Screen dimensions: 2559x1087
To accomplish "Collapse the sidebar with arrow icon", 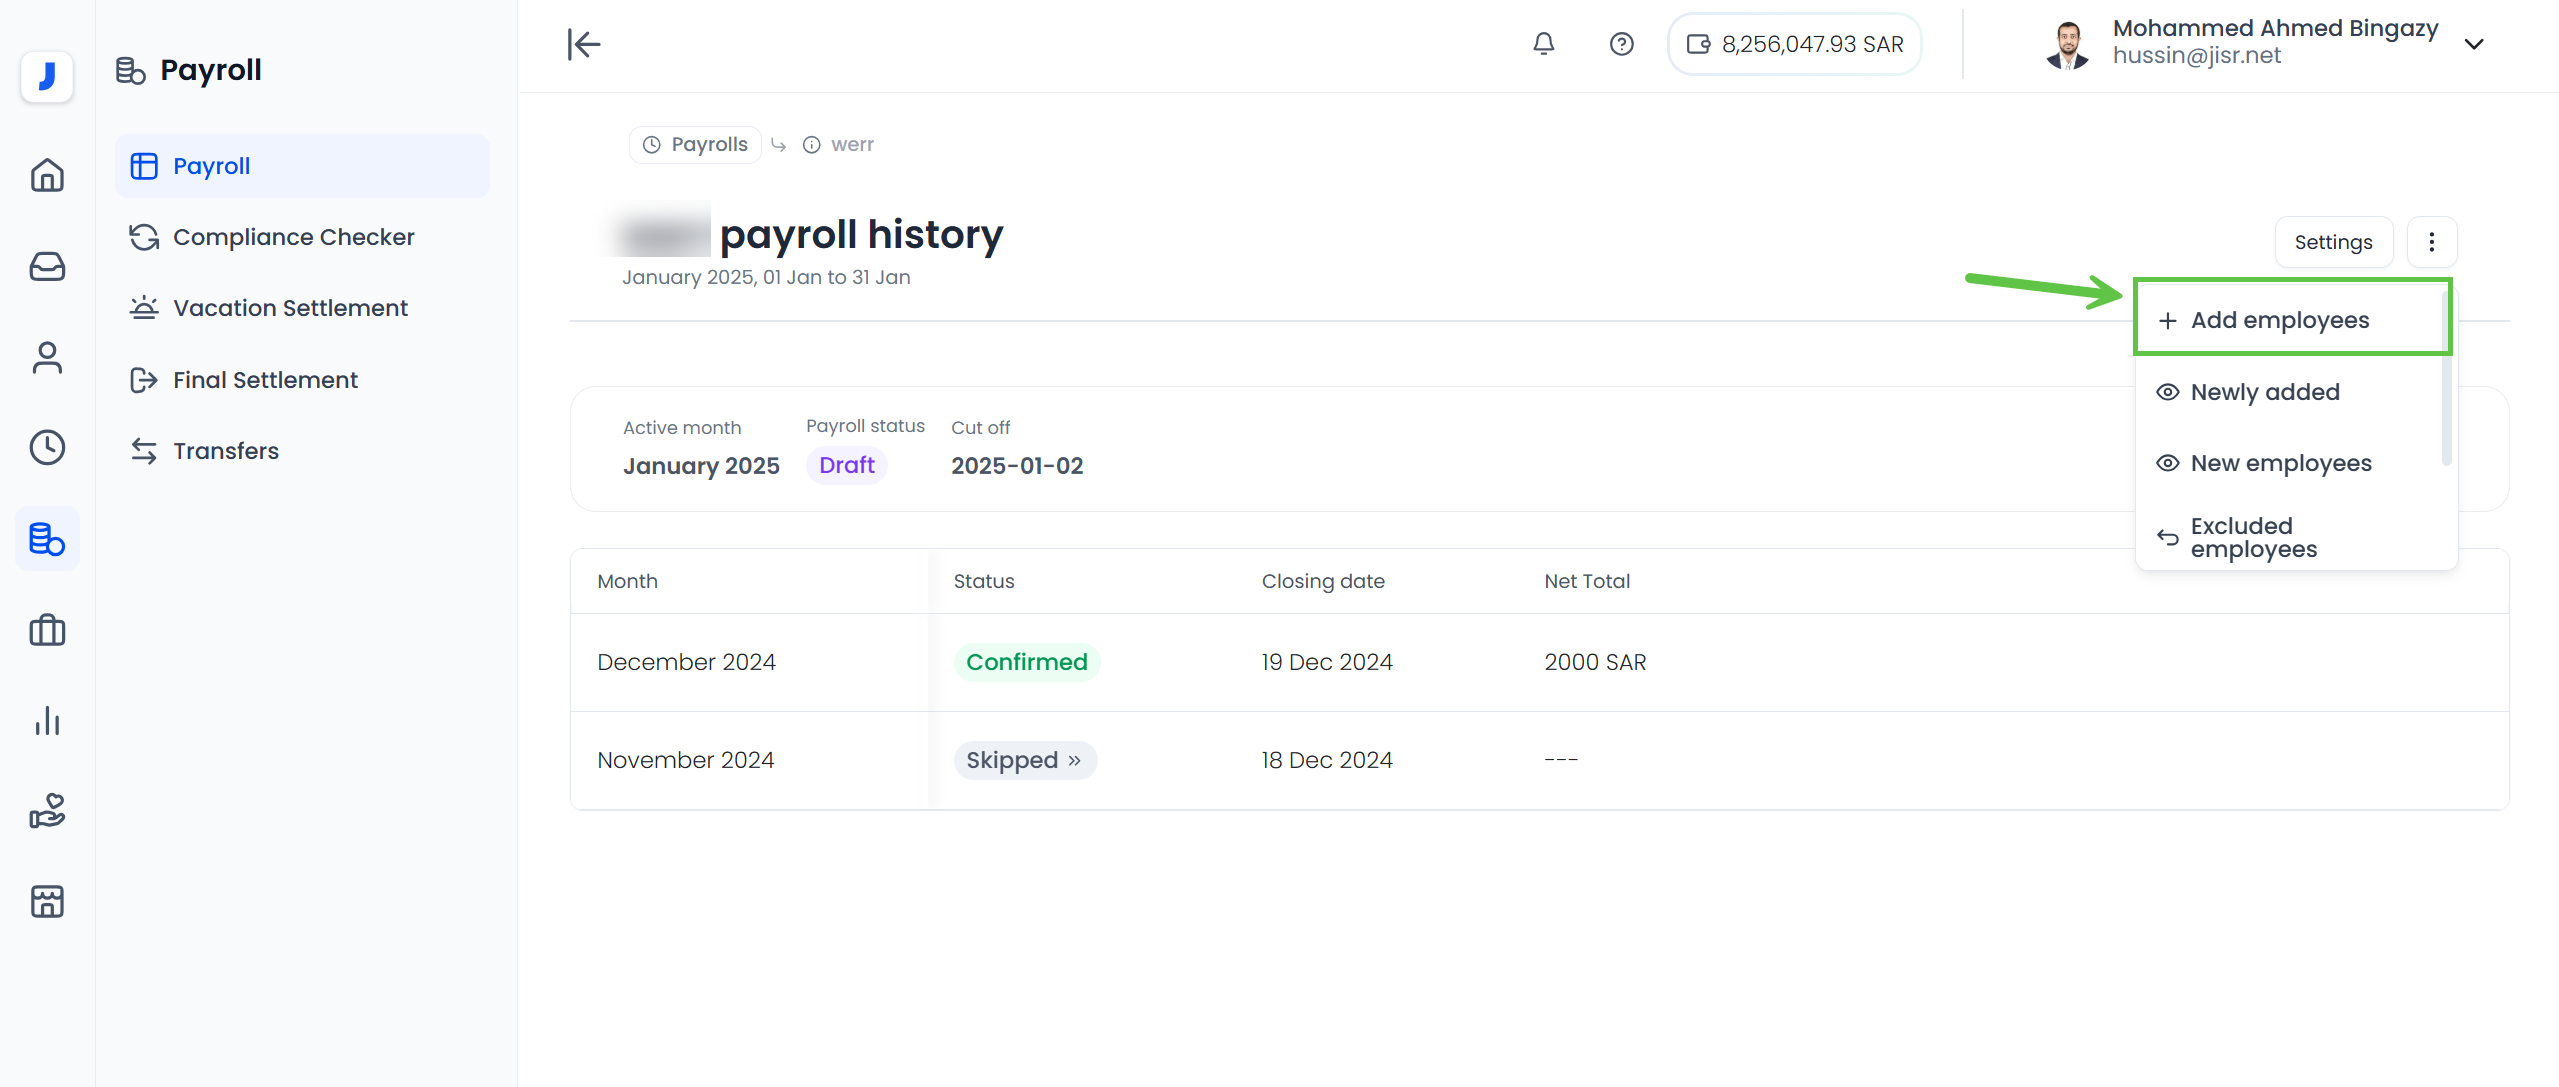I will tap(584, 44).
